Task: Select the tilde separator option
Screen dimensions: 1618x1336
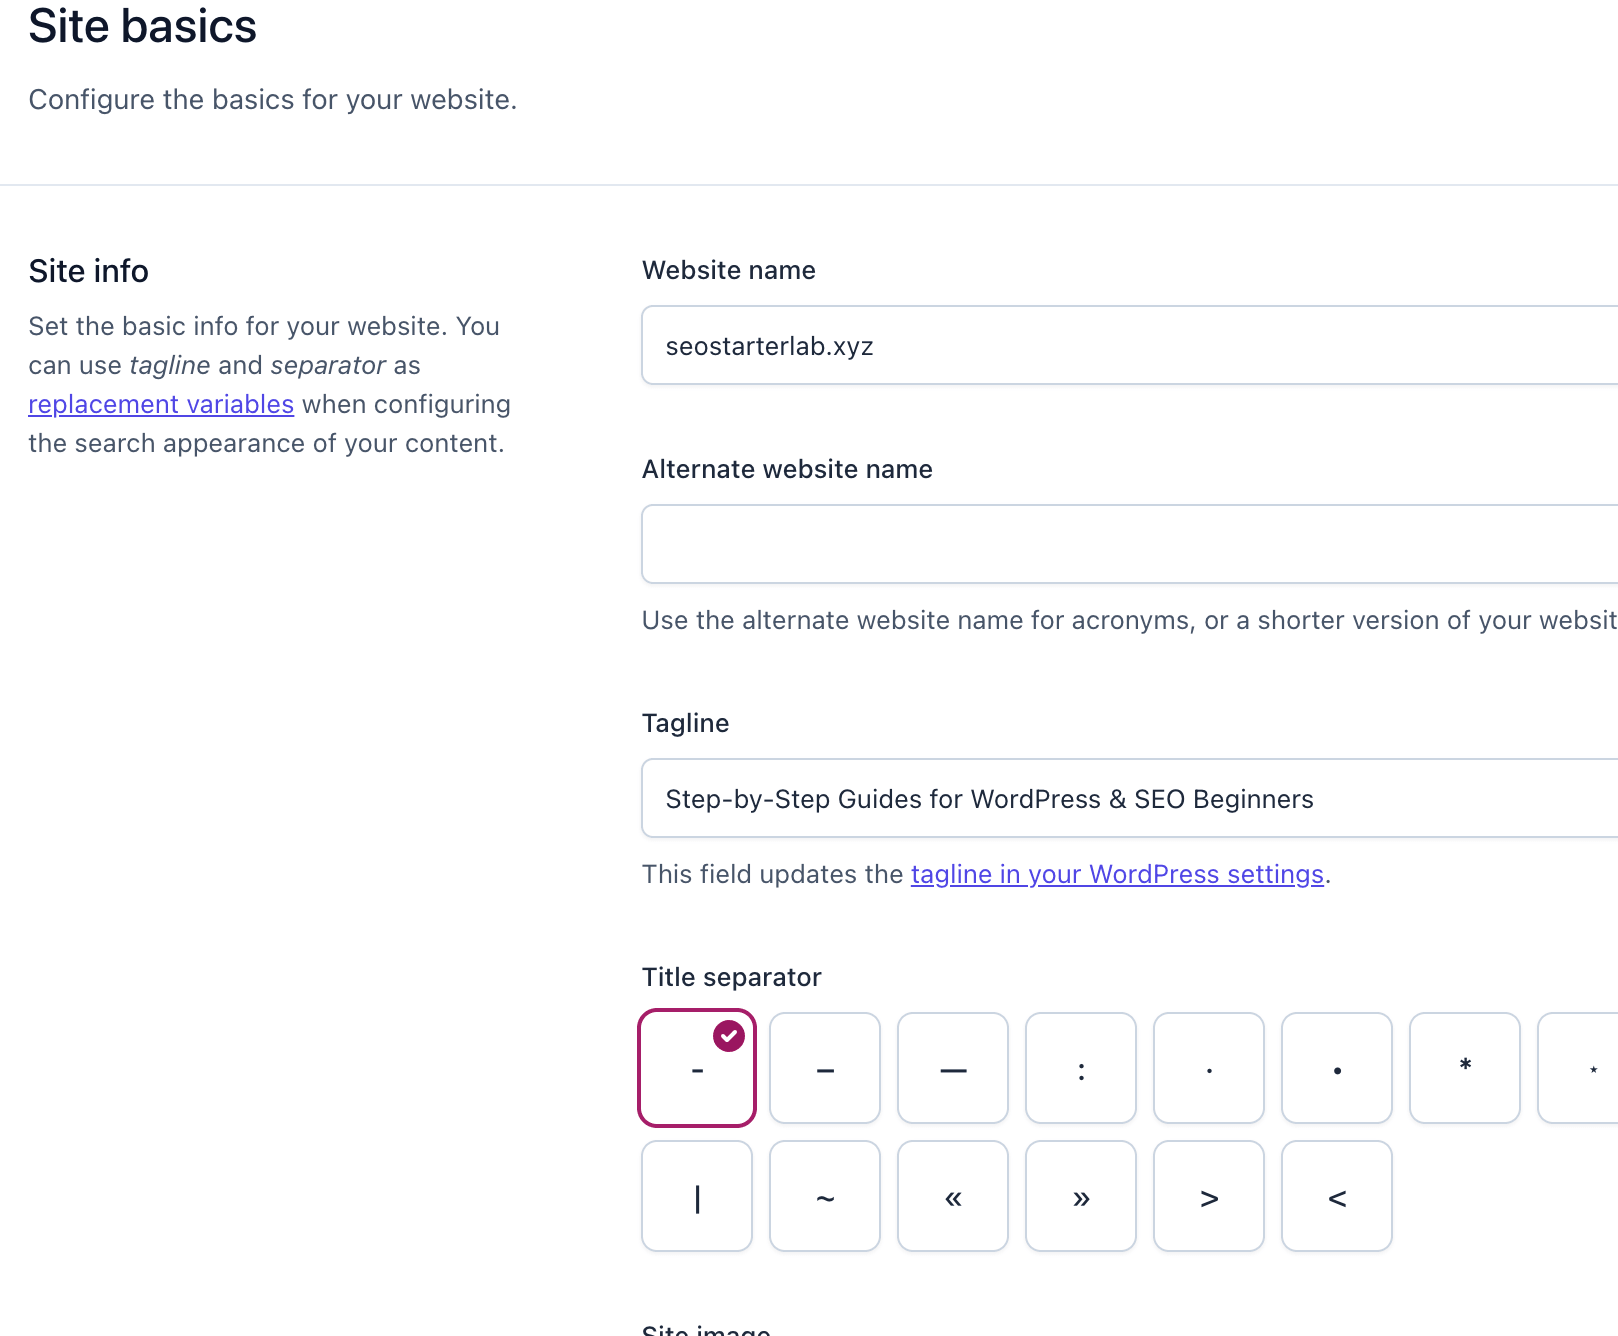Action: 825,1196
